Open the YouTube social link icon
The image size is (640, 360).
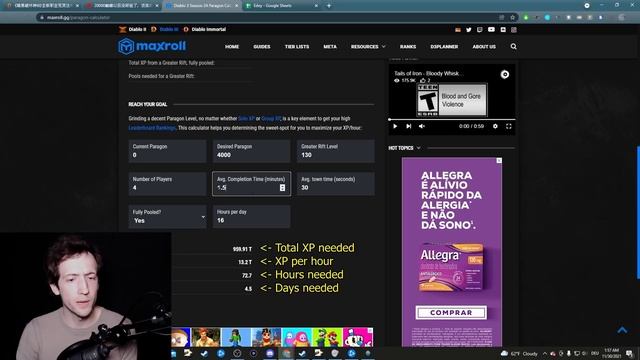tap(491, 30)
